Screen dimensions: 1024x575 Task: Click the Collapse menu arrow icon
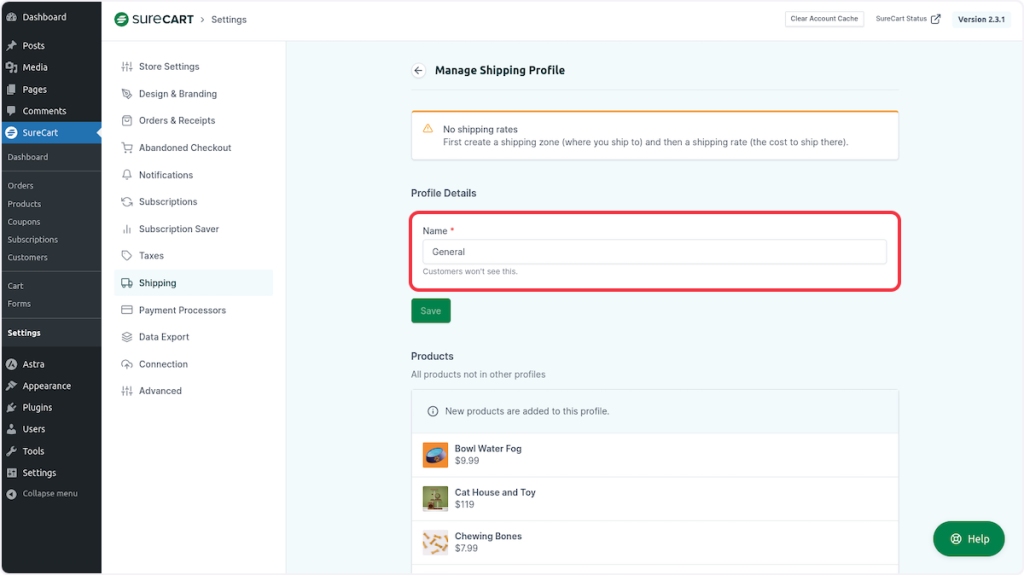12,494
